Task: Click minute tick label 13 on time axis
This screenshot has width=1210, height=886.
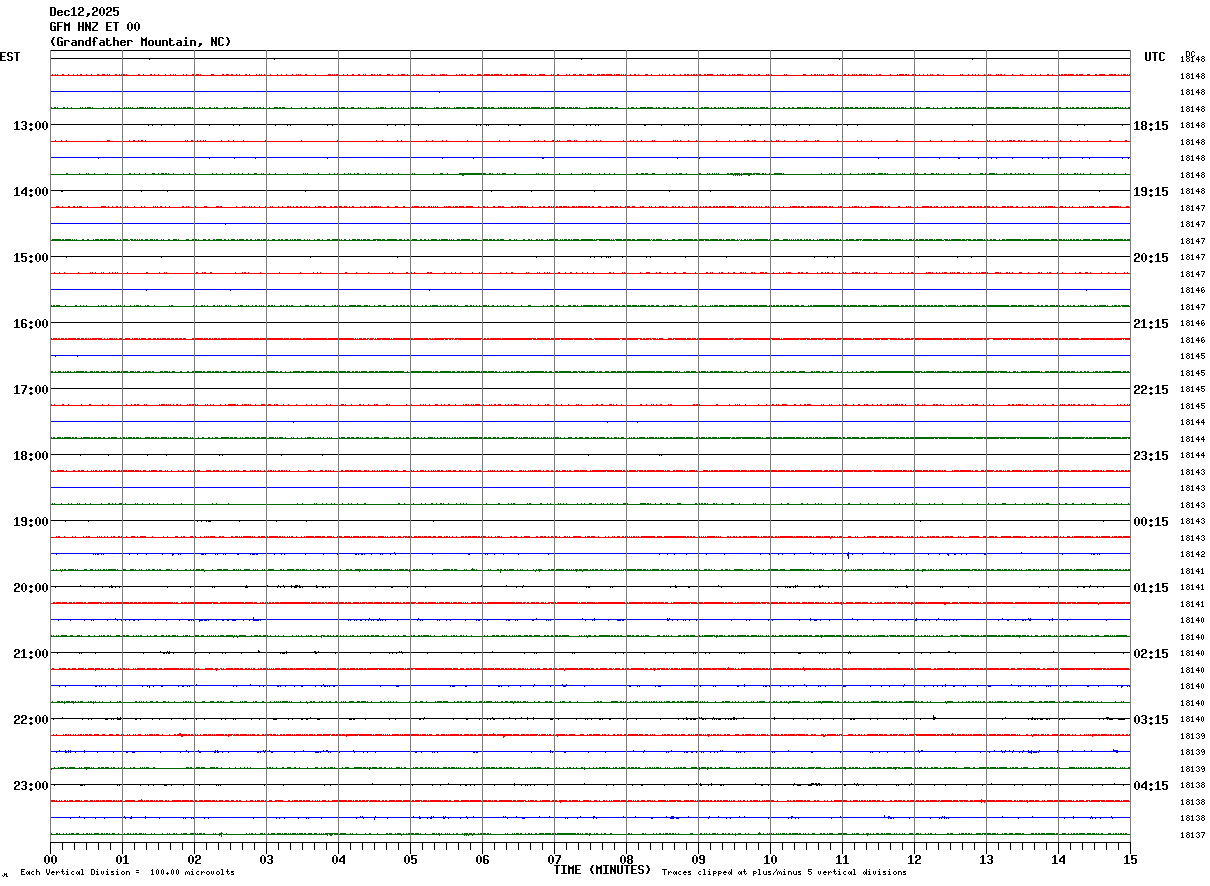Action: click(986, 860)
